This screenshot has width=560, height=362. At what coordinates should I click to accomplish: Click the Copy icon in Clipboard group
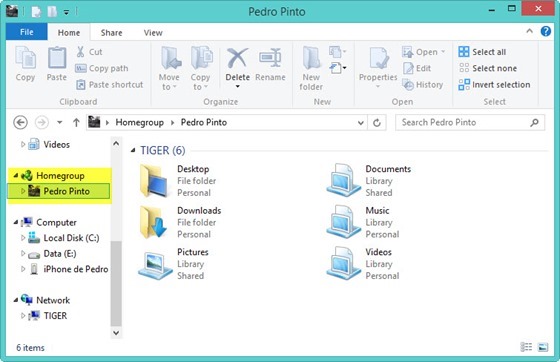[x=25, y=58]
